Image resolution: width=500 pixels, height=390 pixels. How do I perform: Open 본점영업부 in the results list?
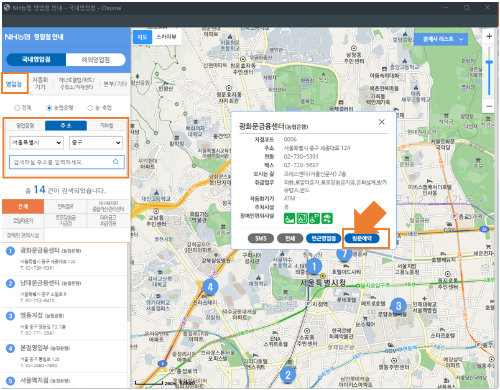[x=65, y=356]
